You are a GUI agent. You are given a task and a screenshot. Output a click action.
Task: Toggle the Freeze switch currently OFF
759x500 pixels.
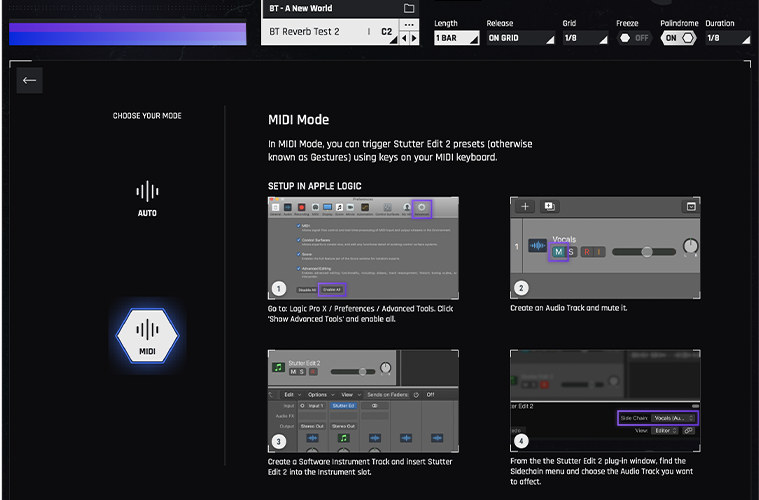point(634,38)
